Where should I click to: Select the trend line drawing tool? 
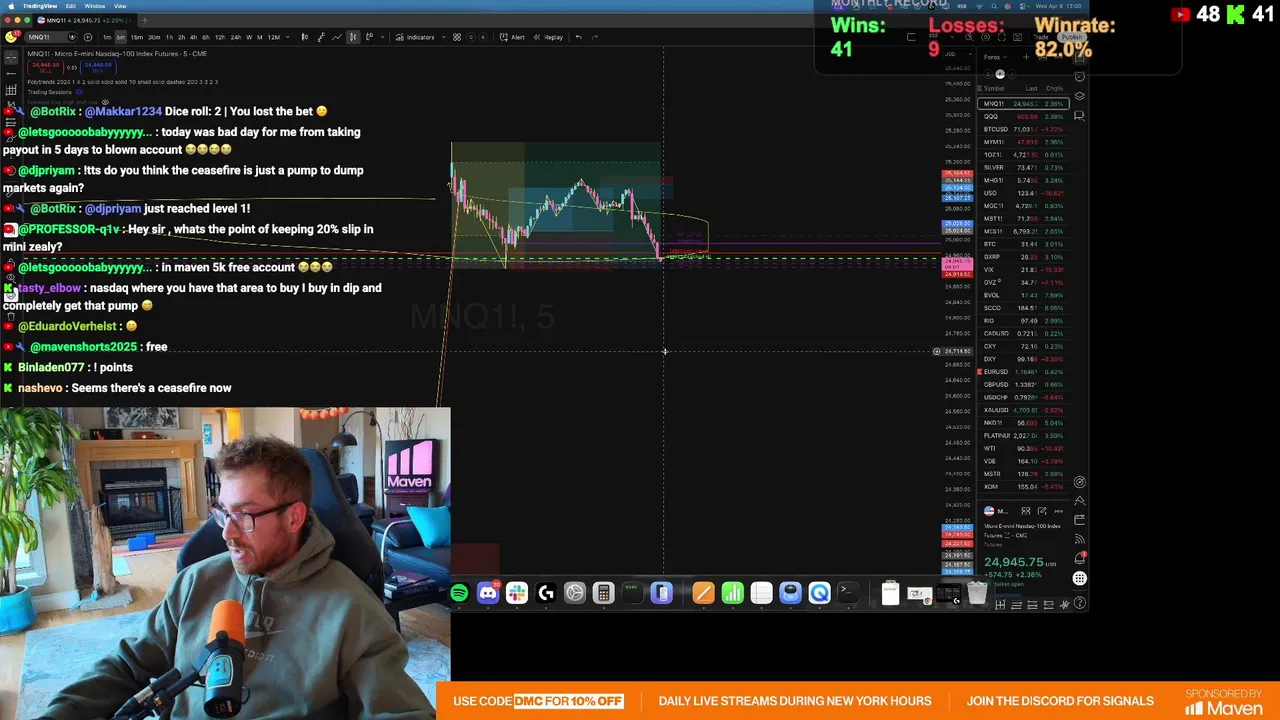(11, 73)
